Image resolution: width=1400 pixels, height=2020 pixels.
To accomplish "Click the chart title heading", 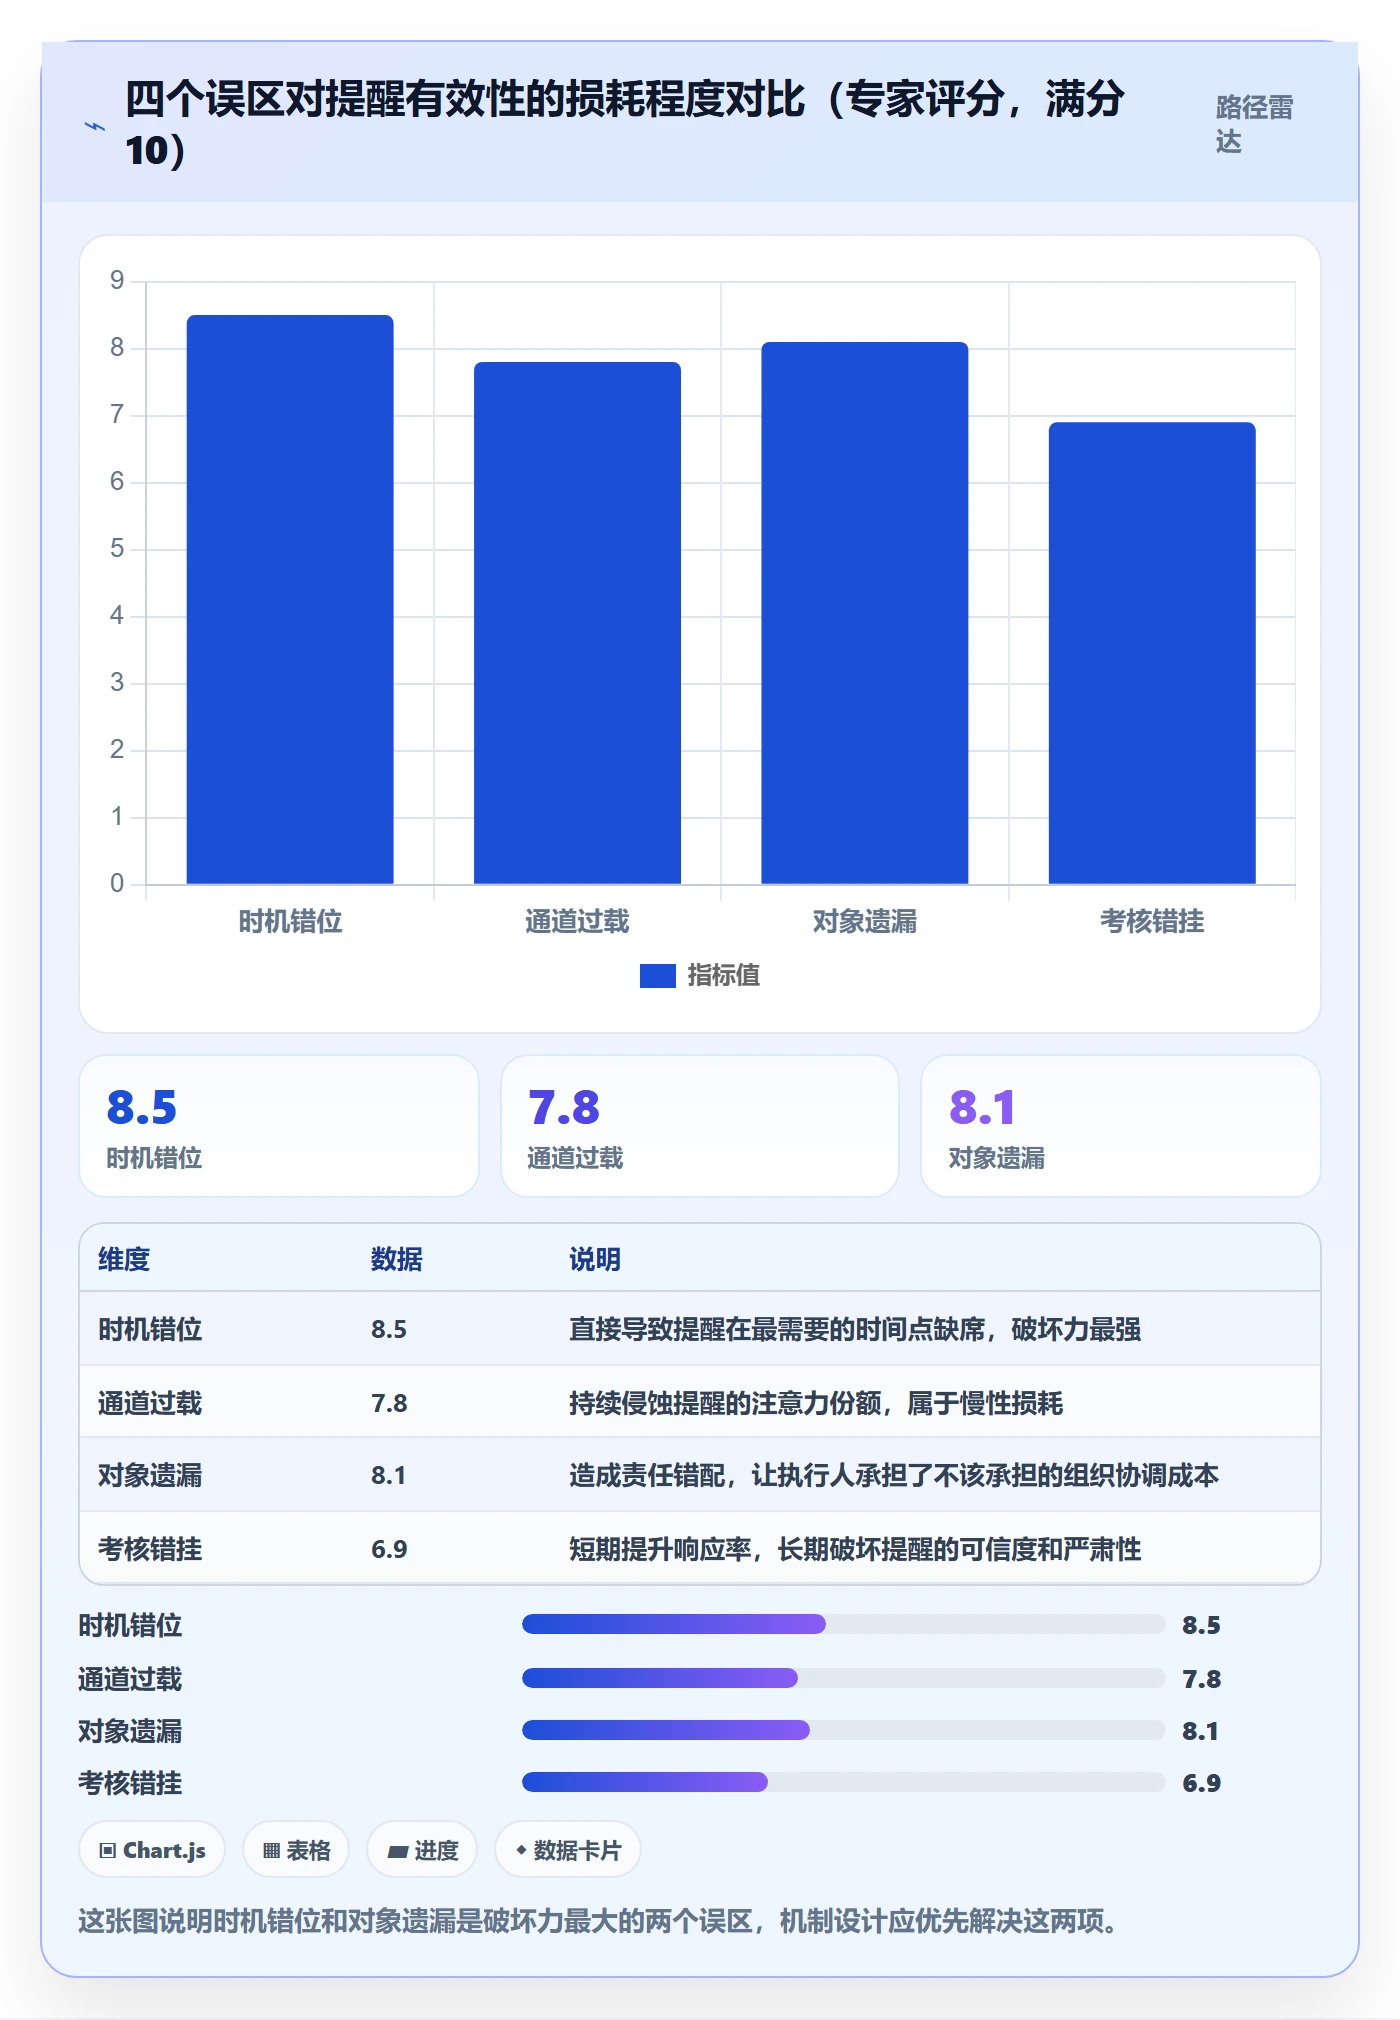I will (x=625, y=125).
